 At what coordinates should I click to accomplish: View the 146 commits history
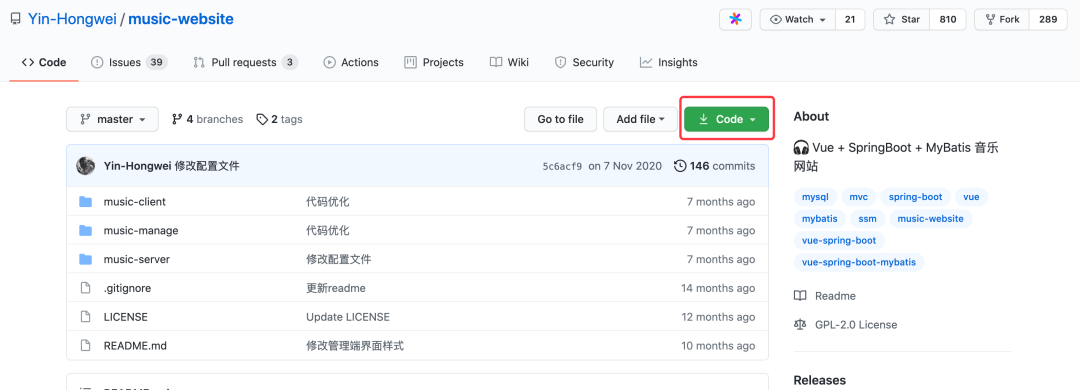pos(714,166)
